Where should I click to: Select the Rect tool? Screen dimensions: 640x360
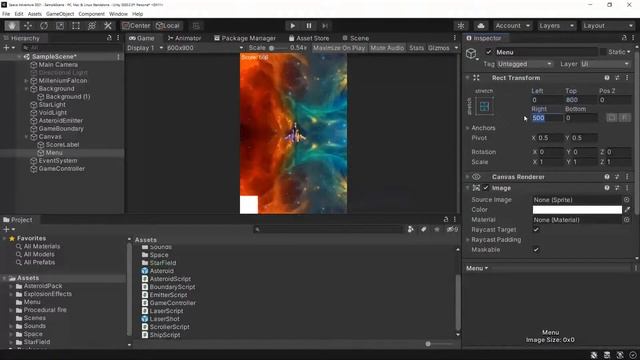(x=76, y=26)
